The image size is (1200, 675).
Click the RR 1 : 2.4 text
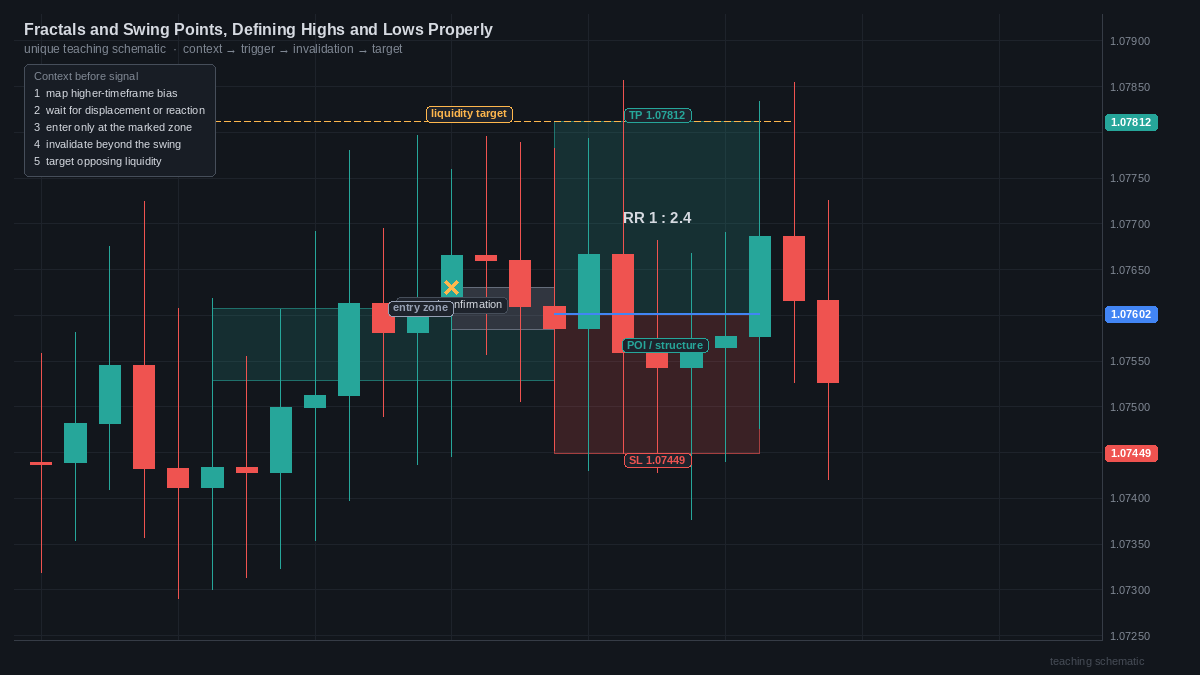point(657,218)
